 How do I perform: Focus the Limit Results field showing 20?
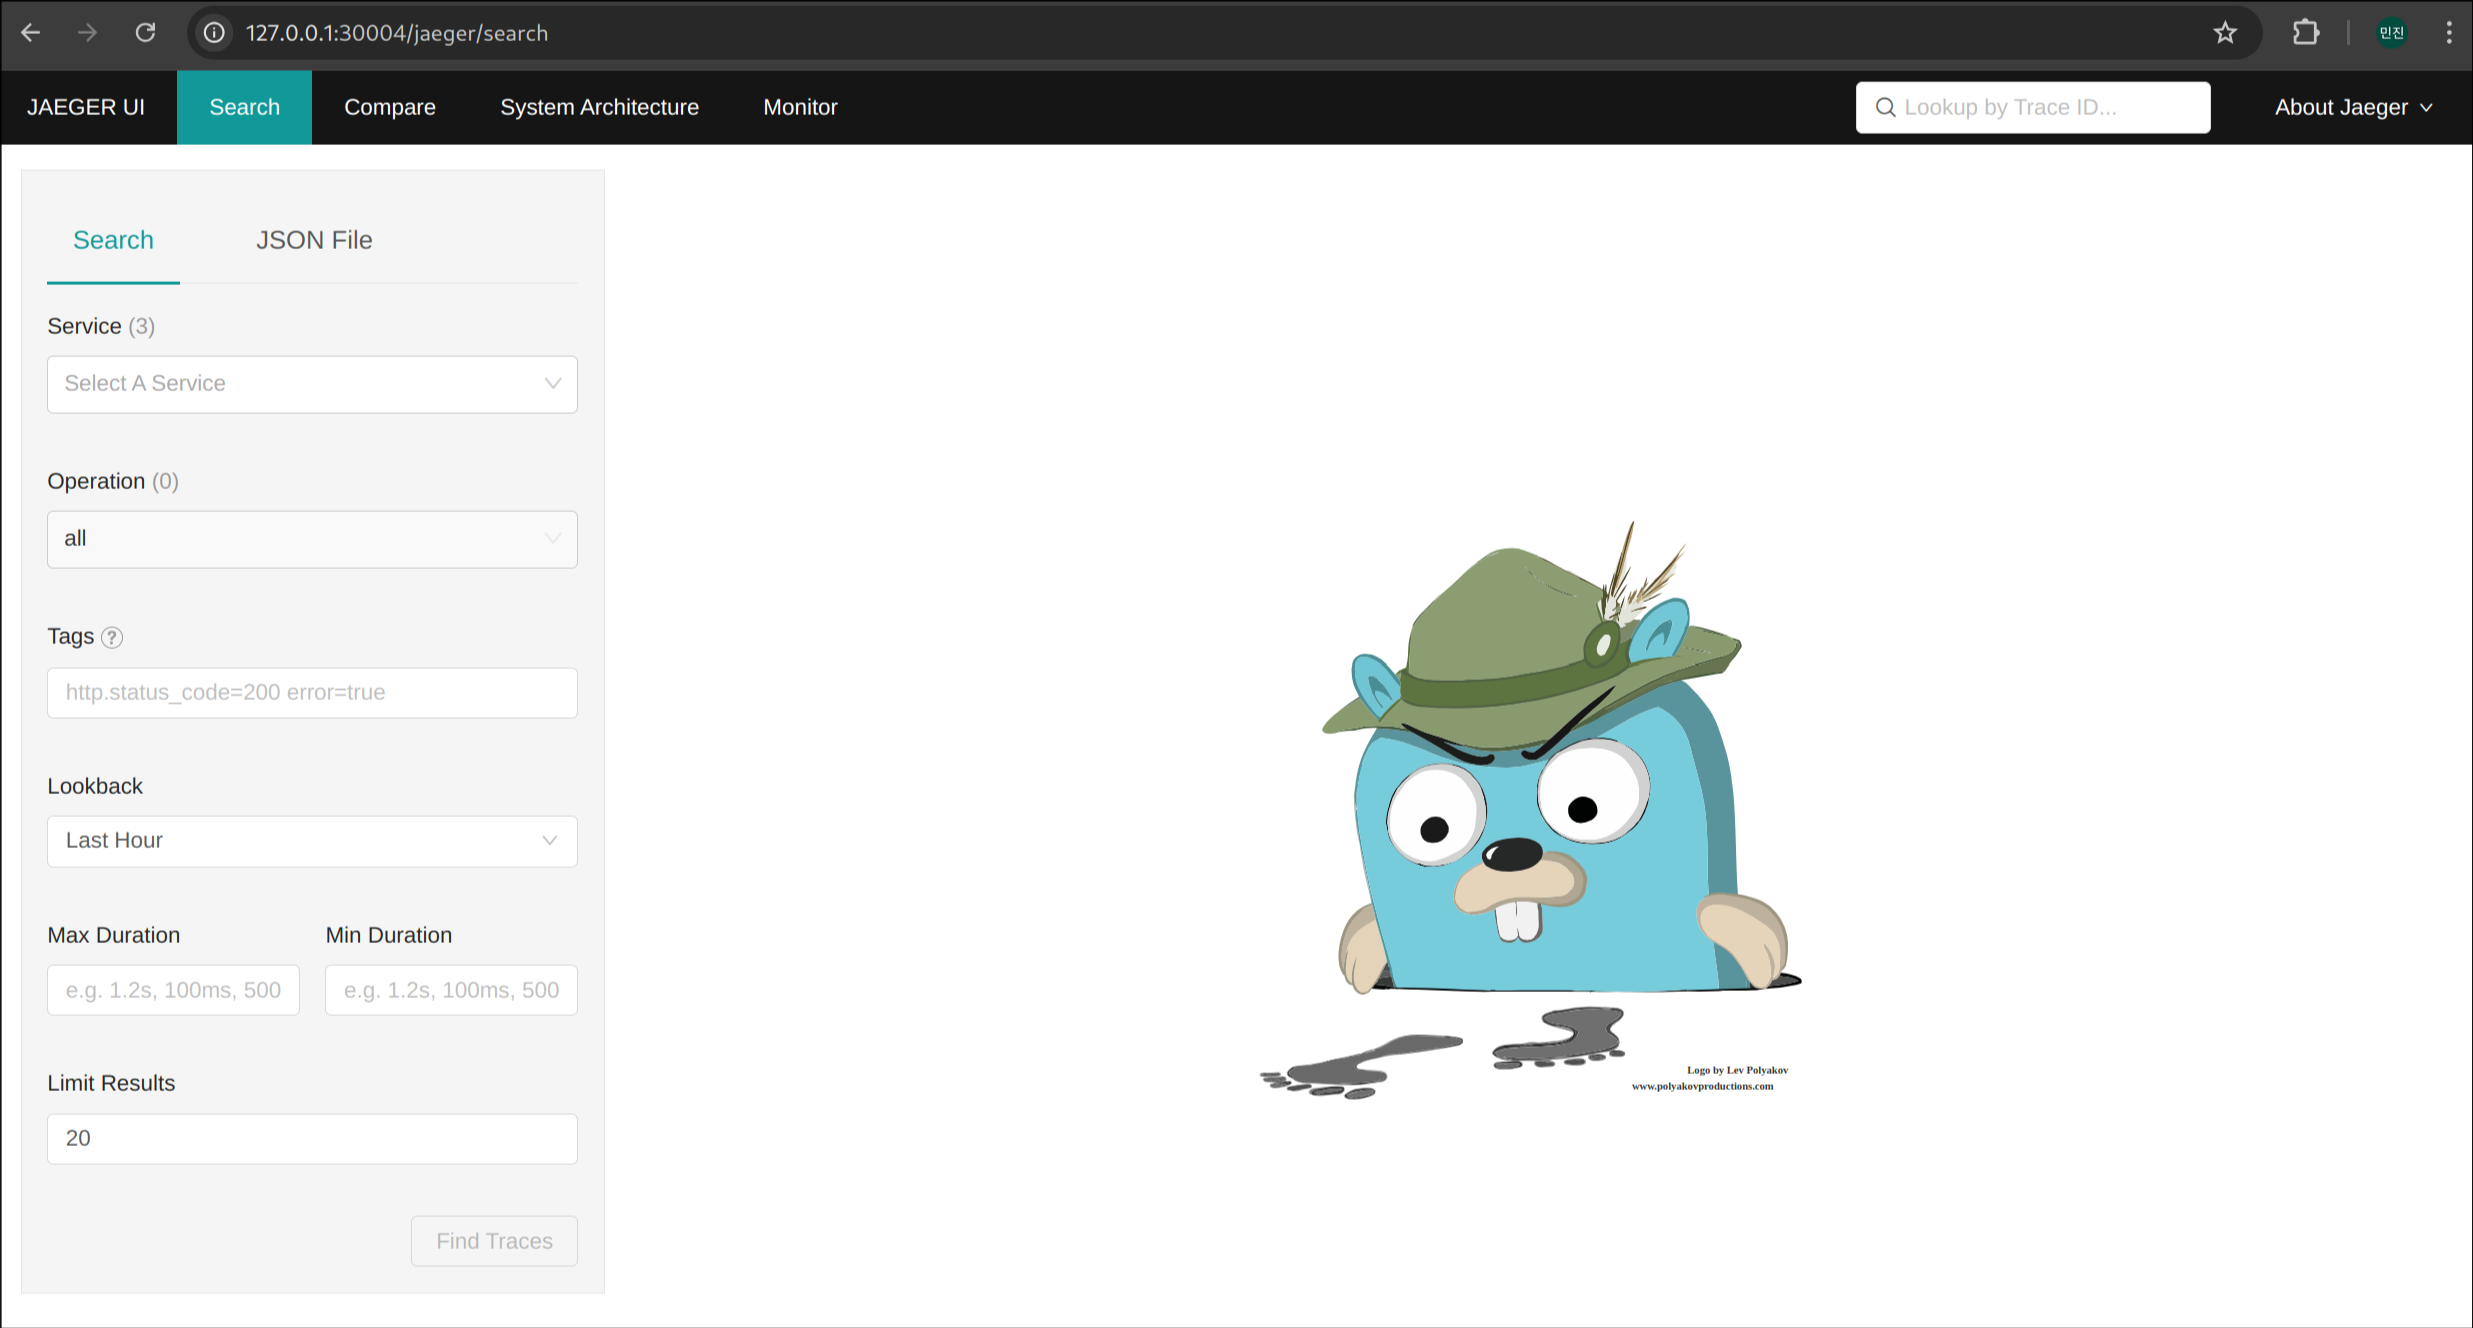coord(312,1139)
